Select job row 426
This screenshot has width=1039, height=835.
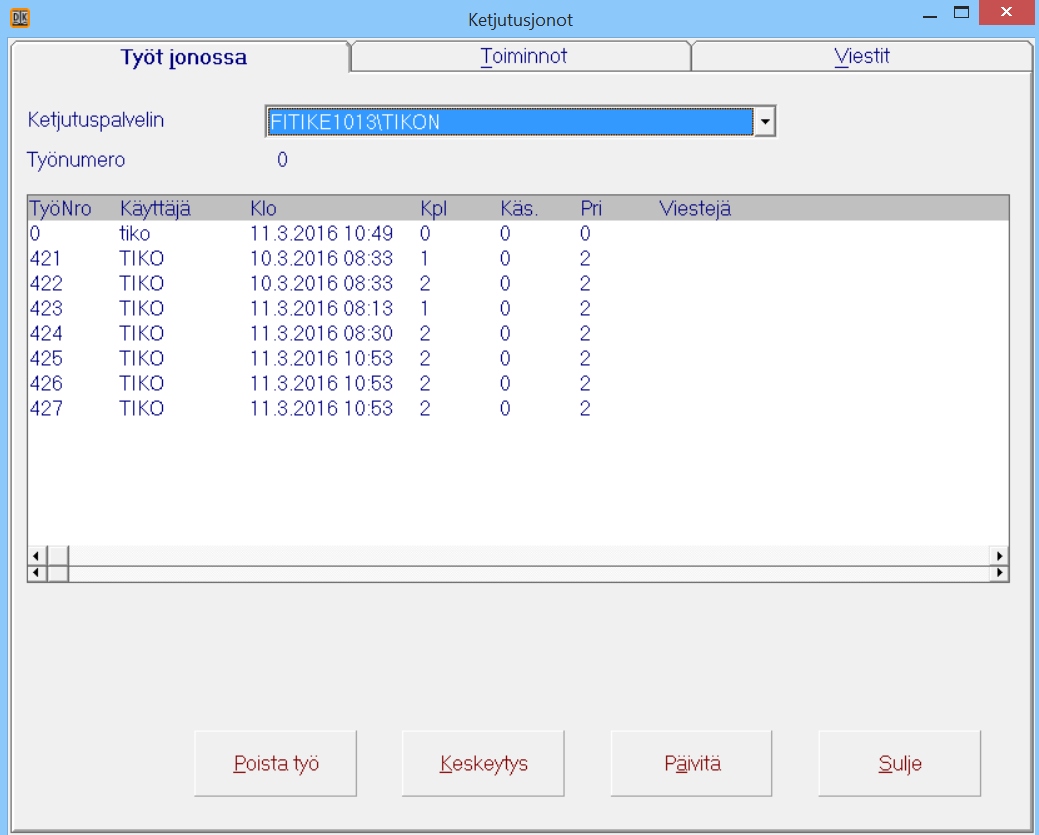[518, 384]
